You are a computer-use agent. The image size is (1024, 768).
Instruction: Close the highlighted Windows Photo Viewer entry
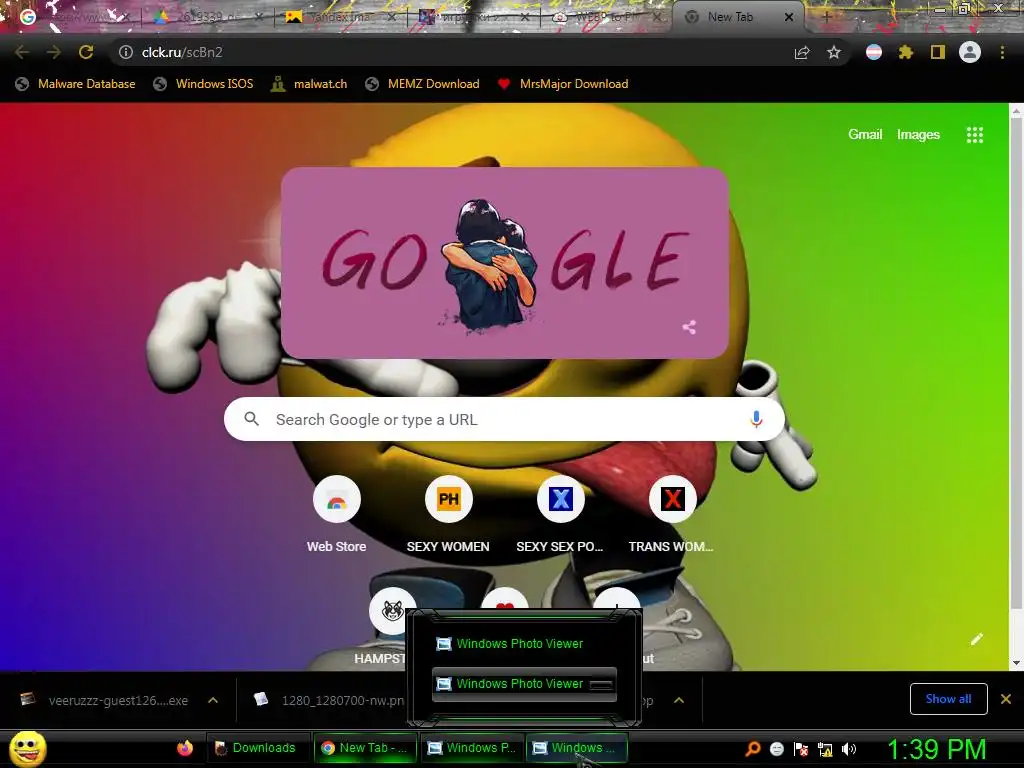click(601, 684)
